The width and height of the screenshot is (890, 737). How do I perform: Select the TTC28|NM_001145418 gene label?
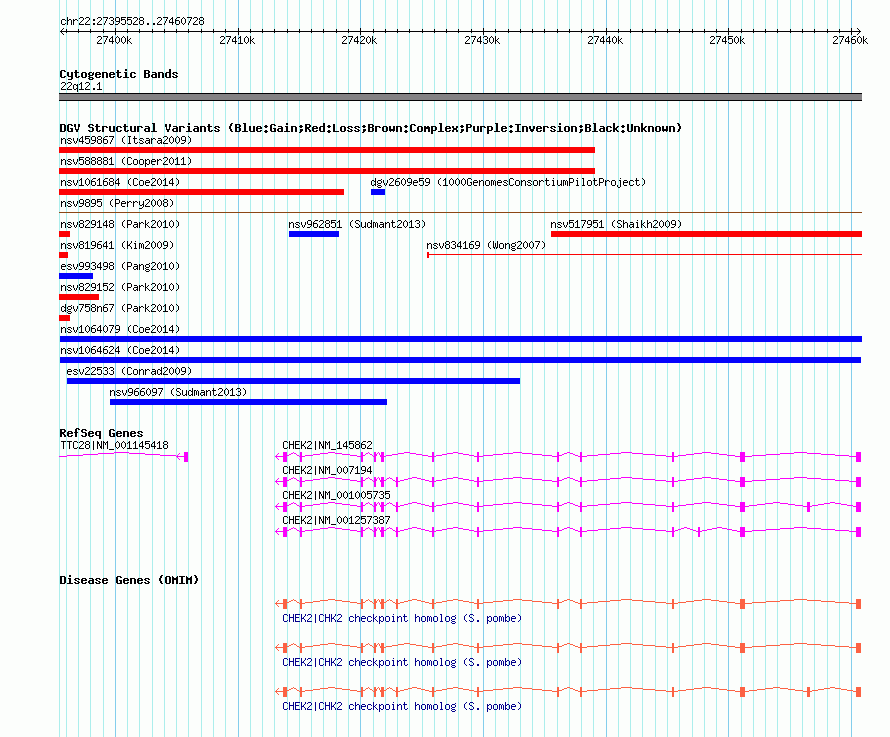point(114,445)
